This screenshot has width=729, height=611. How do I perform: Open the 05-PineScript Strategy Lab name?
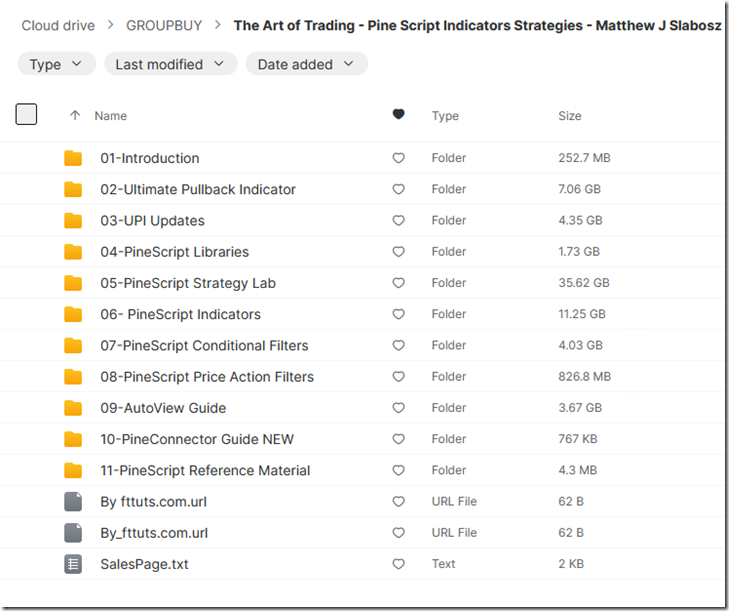188,283
